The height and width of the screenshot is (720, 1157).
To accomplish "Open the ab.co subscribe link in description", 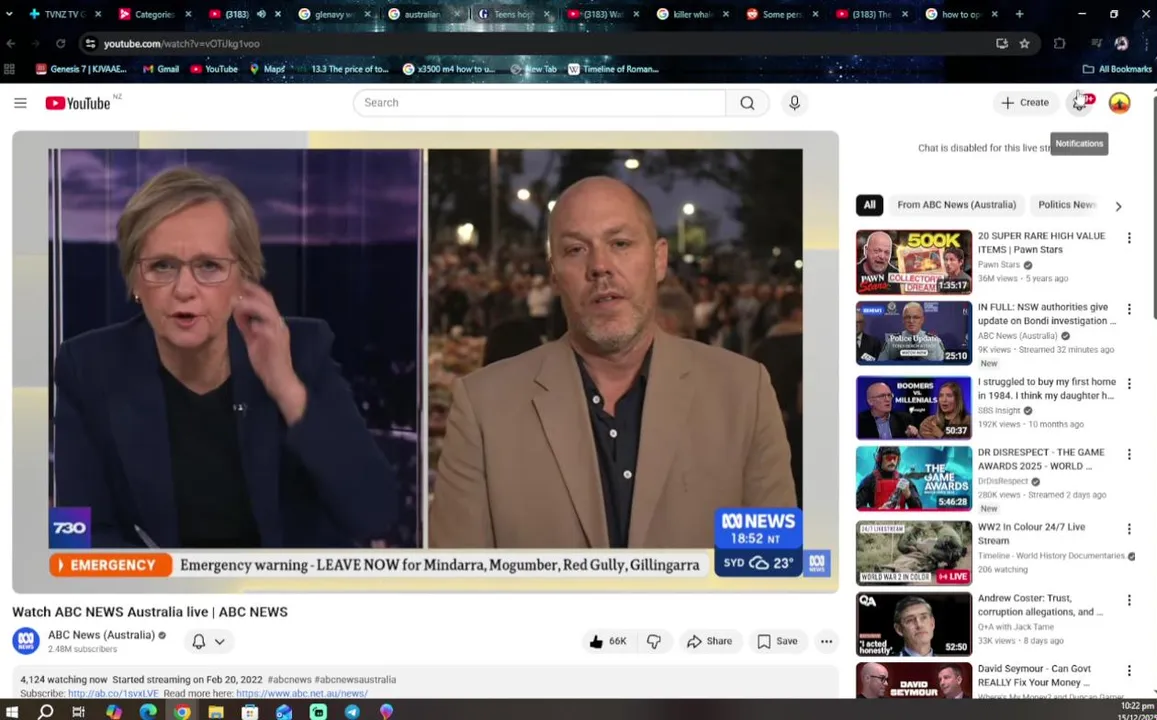I will point(113,693).
